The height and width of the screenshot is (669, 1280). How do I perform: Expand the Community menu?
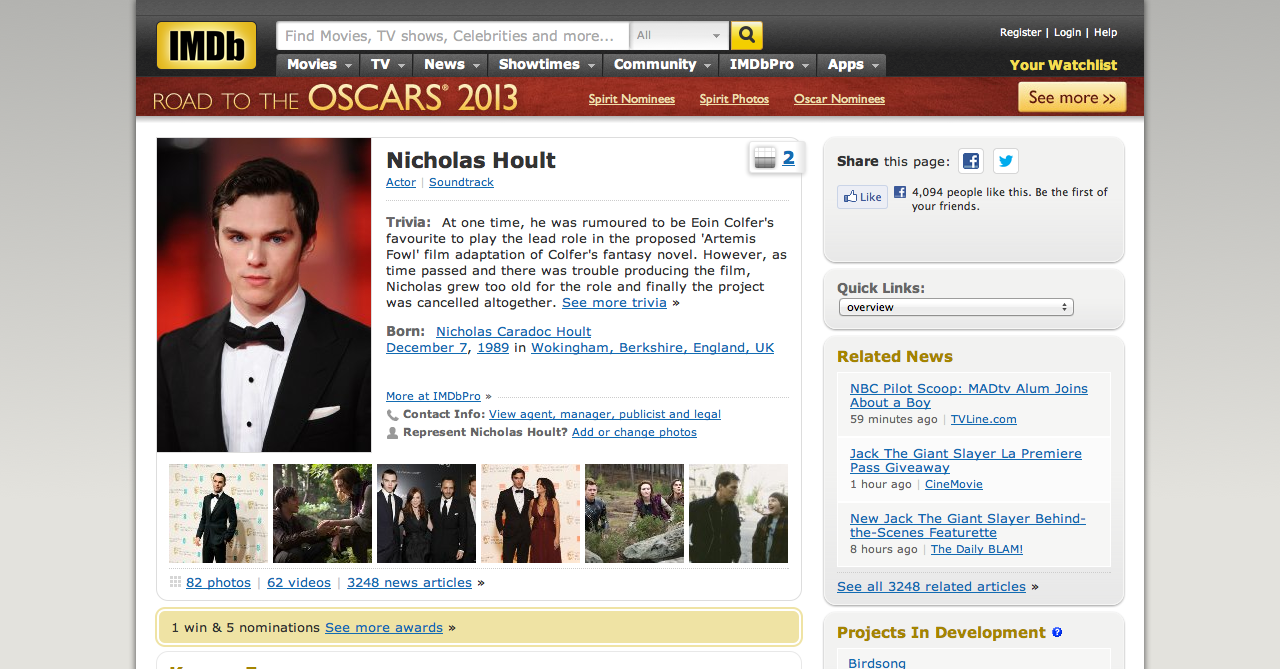tap(661, 65)
